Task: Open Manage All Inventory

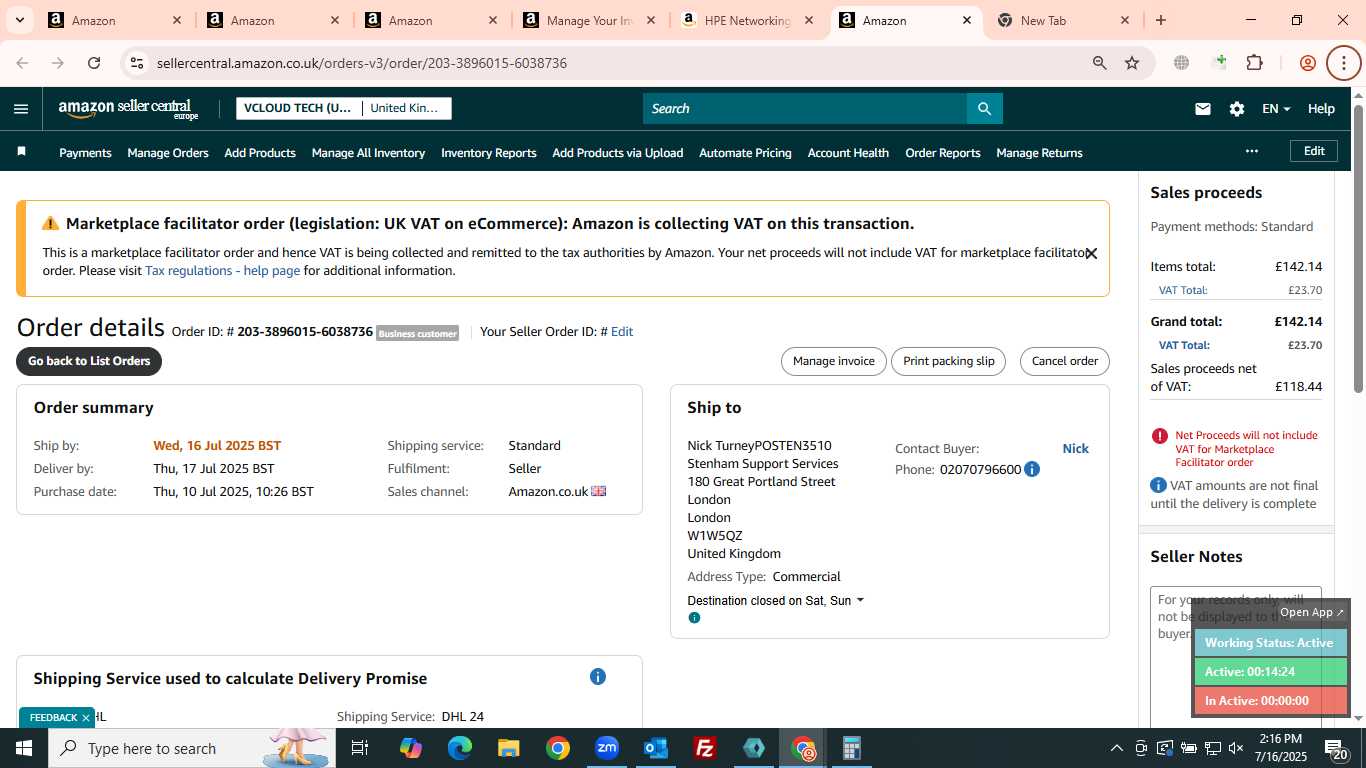Action: click(x=368, y=153)
